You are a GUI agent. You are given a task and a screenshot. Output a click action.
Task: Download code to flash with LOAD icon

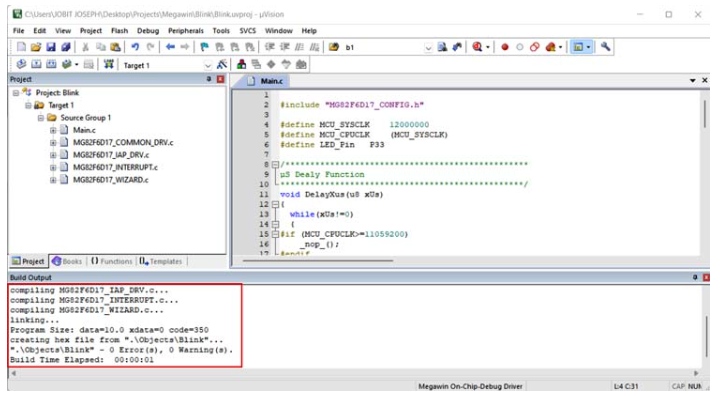coord(109,64)
